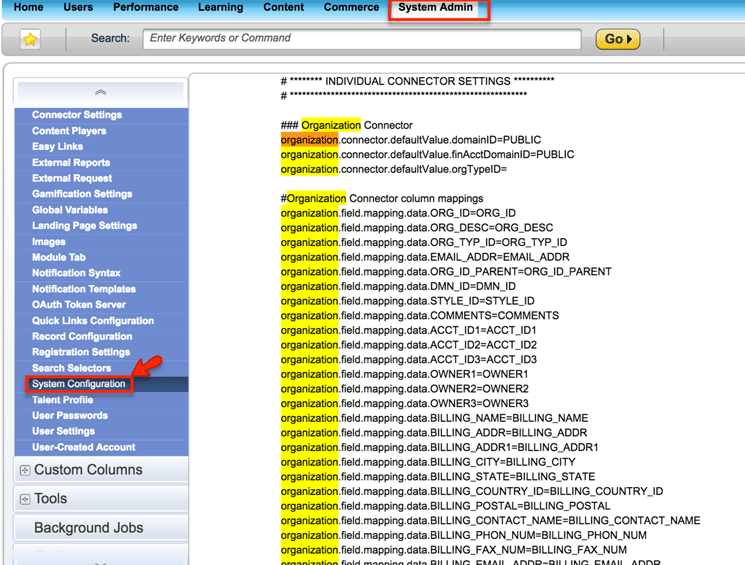Open Connector Settings link
The width and height of the screenshot is (745, 565).
(x=77, y=115)
